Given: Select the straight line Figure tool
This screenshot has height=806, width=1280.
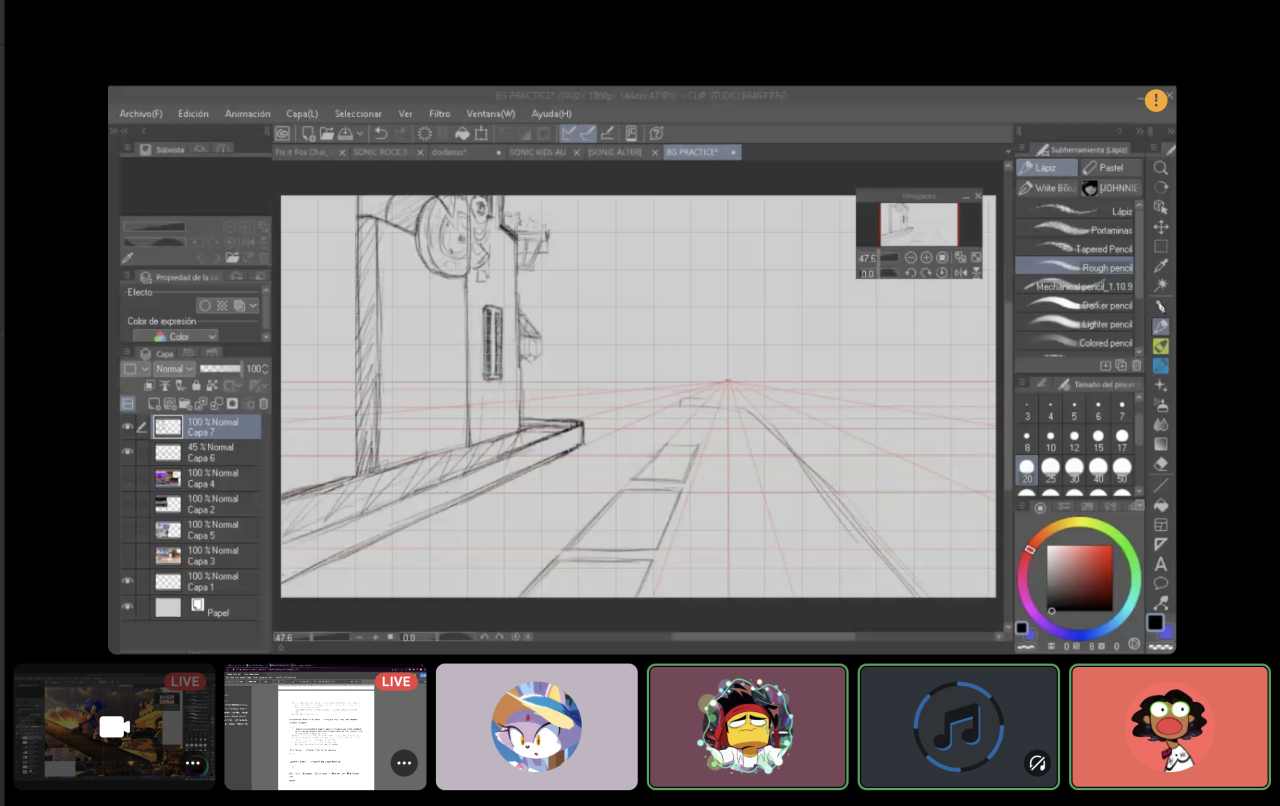Looking at the screenshot, I should coord(1160,485).
